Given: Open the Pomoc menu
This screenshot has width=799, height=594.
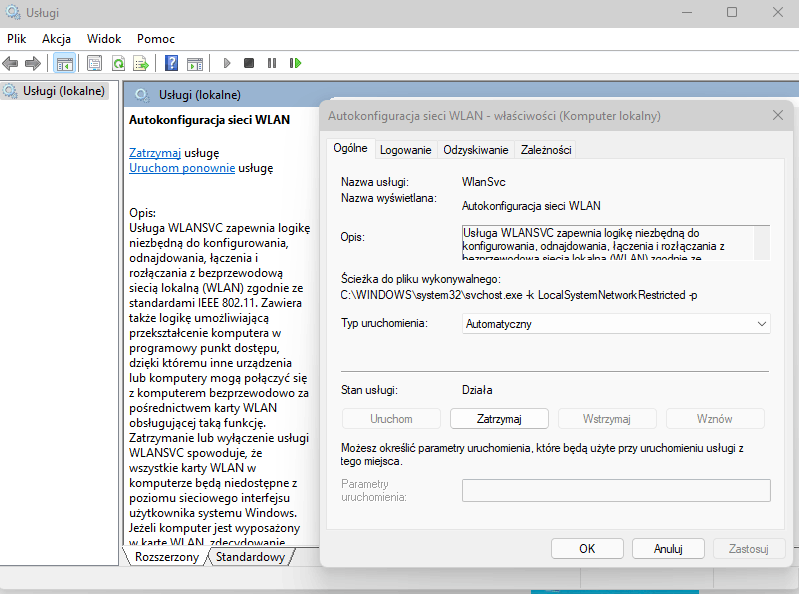Looking at the screenshot, I should (155, 39).
